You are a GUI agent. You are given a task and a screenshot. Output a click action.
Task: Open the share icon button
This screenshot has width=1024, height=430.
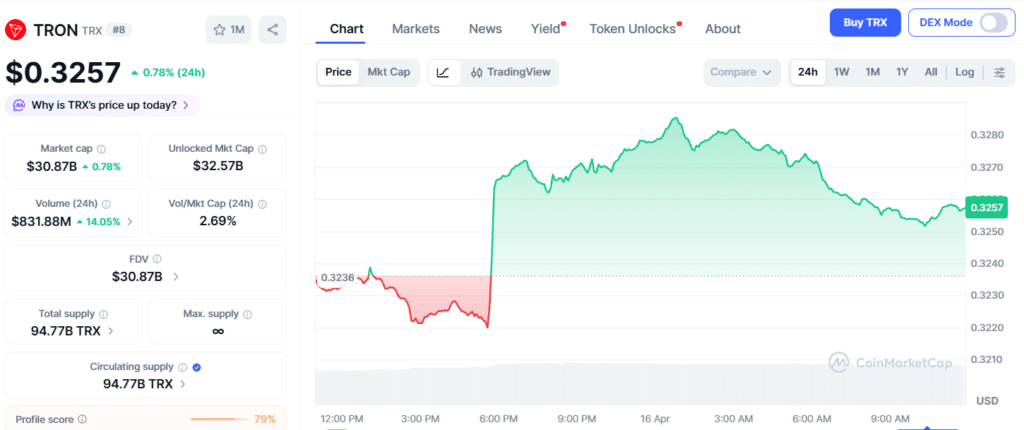(x=272, y=29)
